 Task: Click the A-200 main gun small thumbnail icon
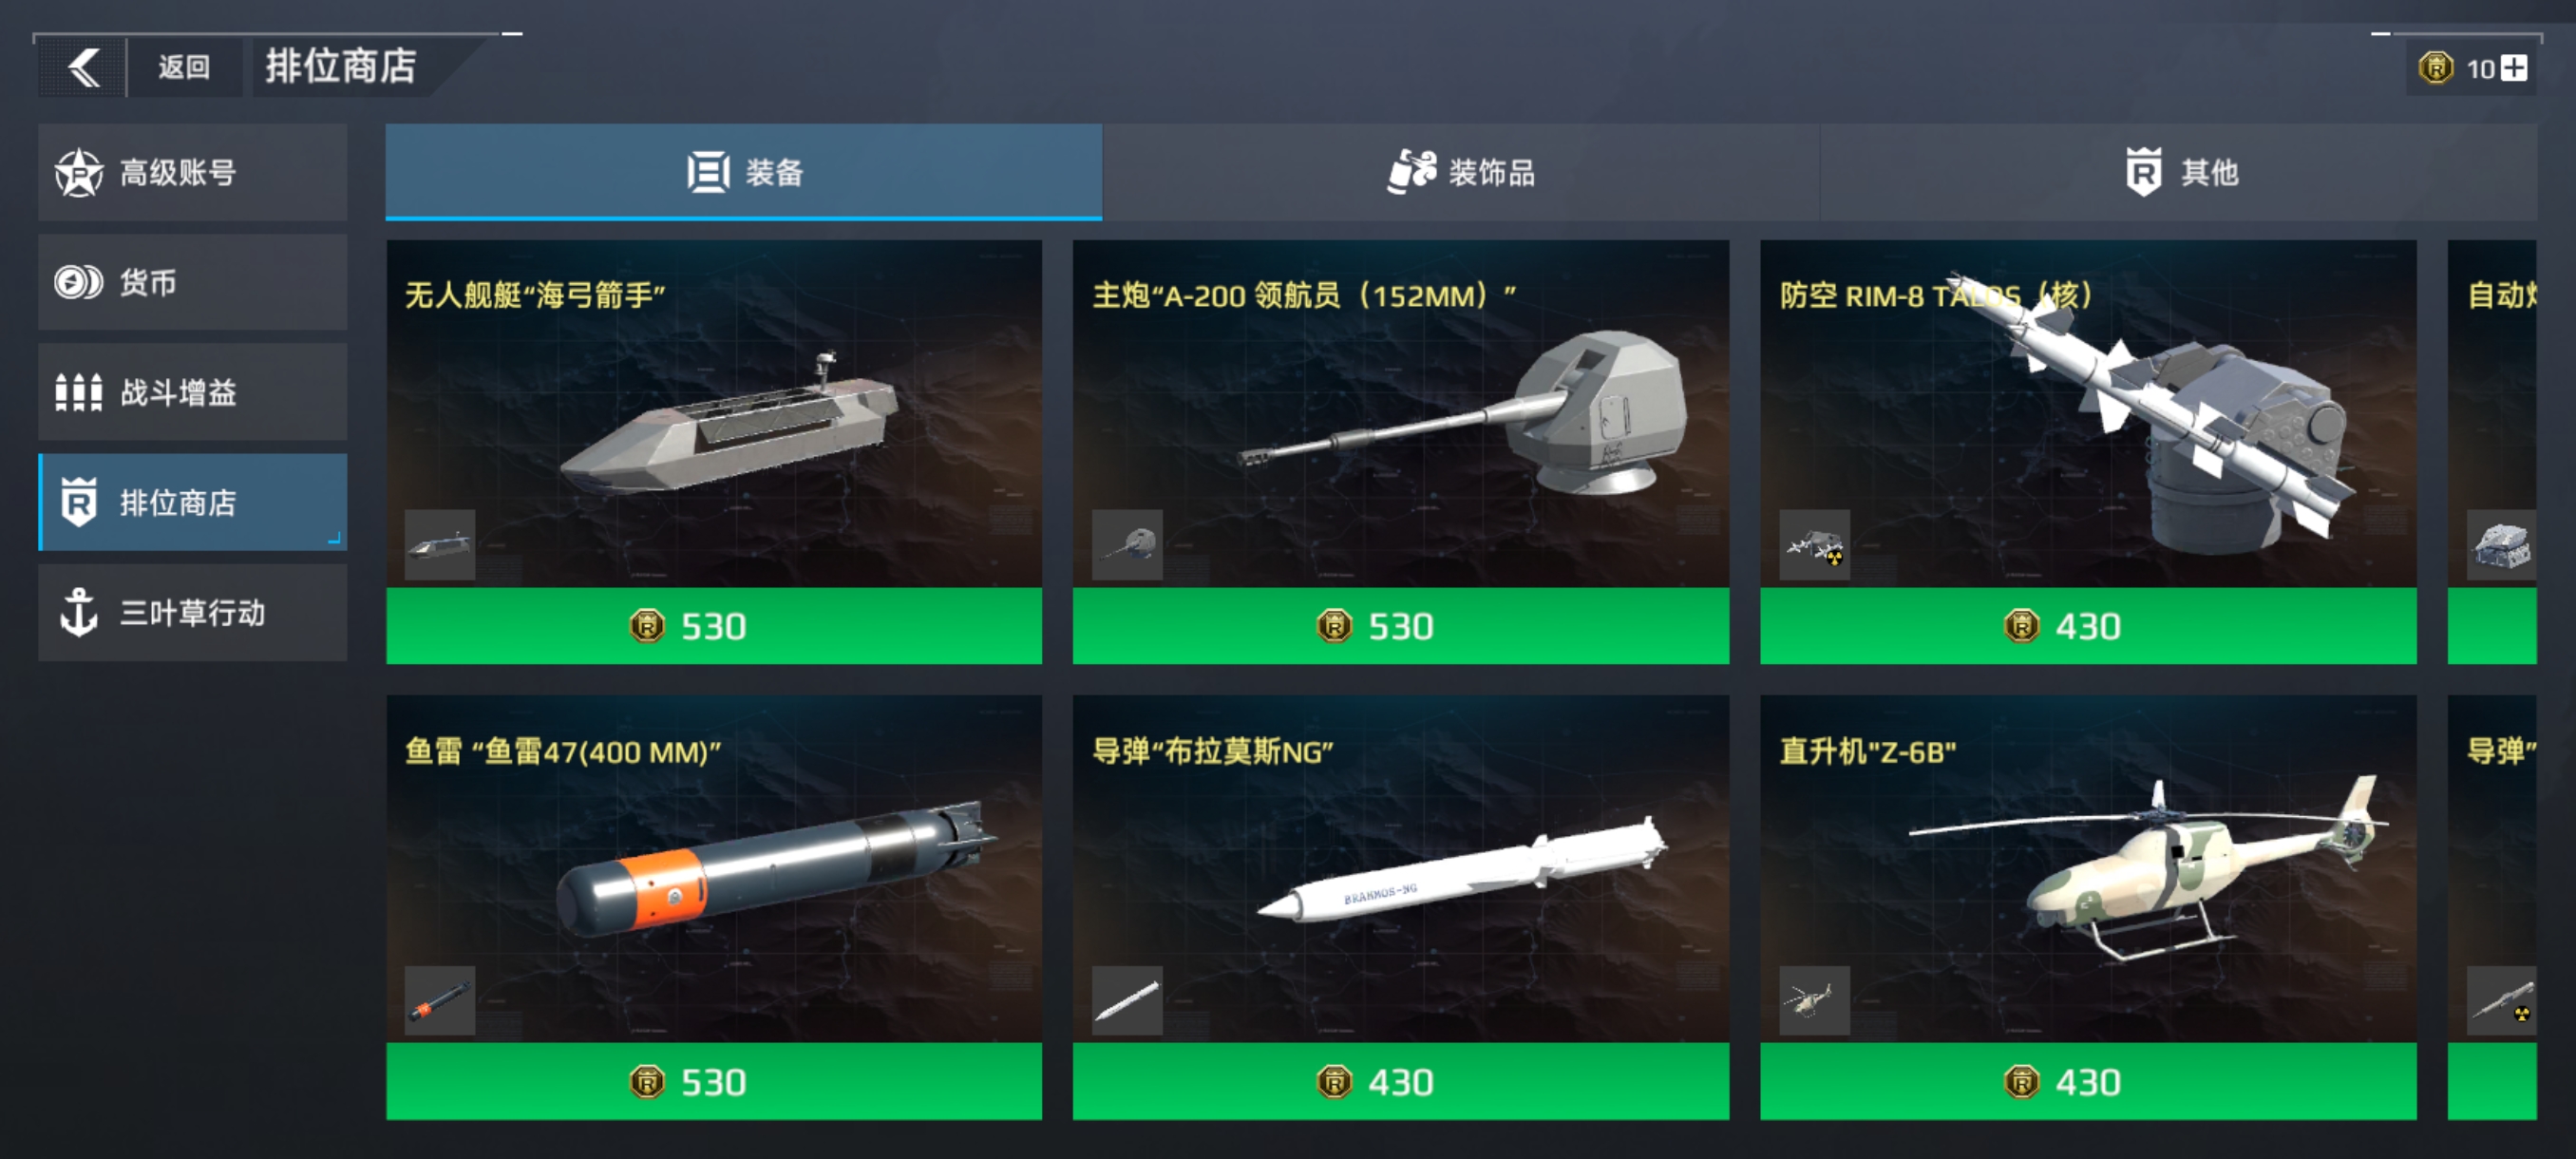point(1127,545)
